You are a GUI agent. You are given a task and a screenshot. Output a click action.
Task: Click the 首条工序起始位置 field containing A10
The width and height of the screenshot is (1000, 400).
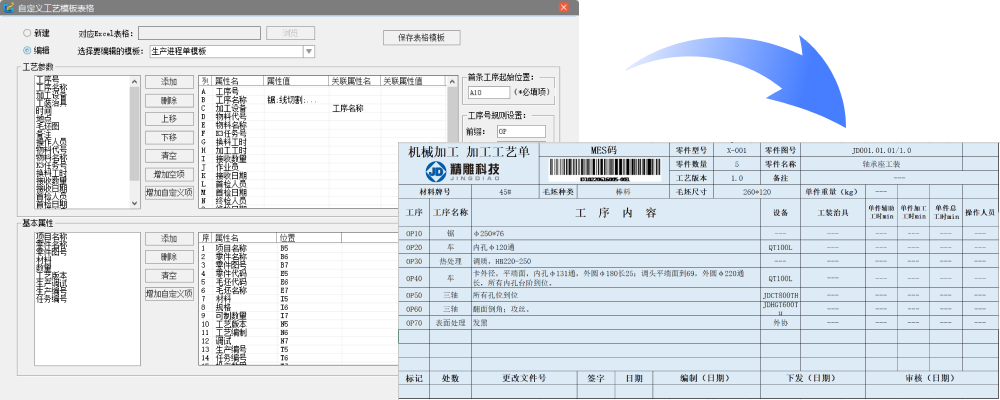tap(489, 93)
